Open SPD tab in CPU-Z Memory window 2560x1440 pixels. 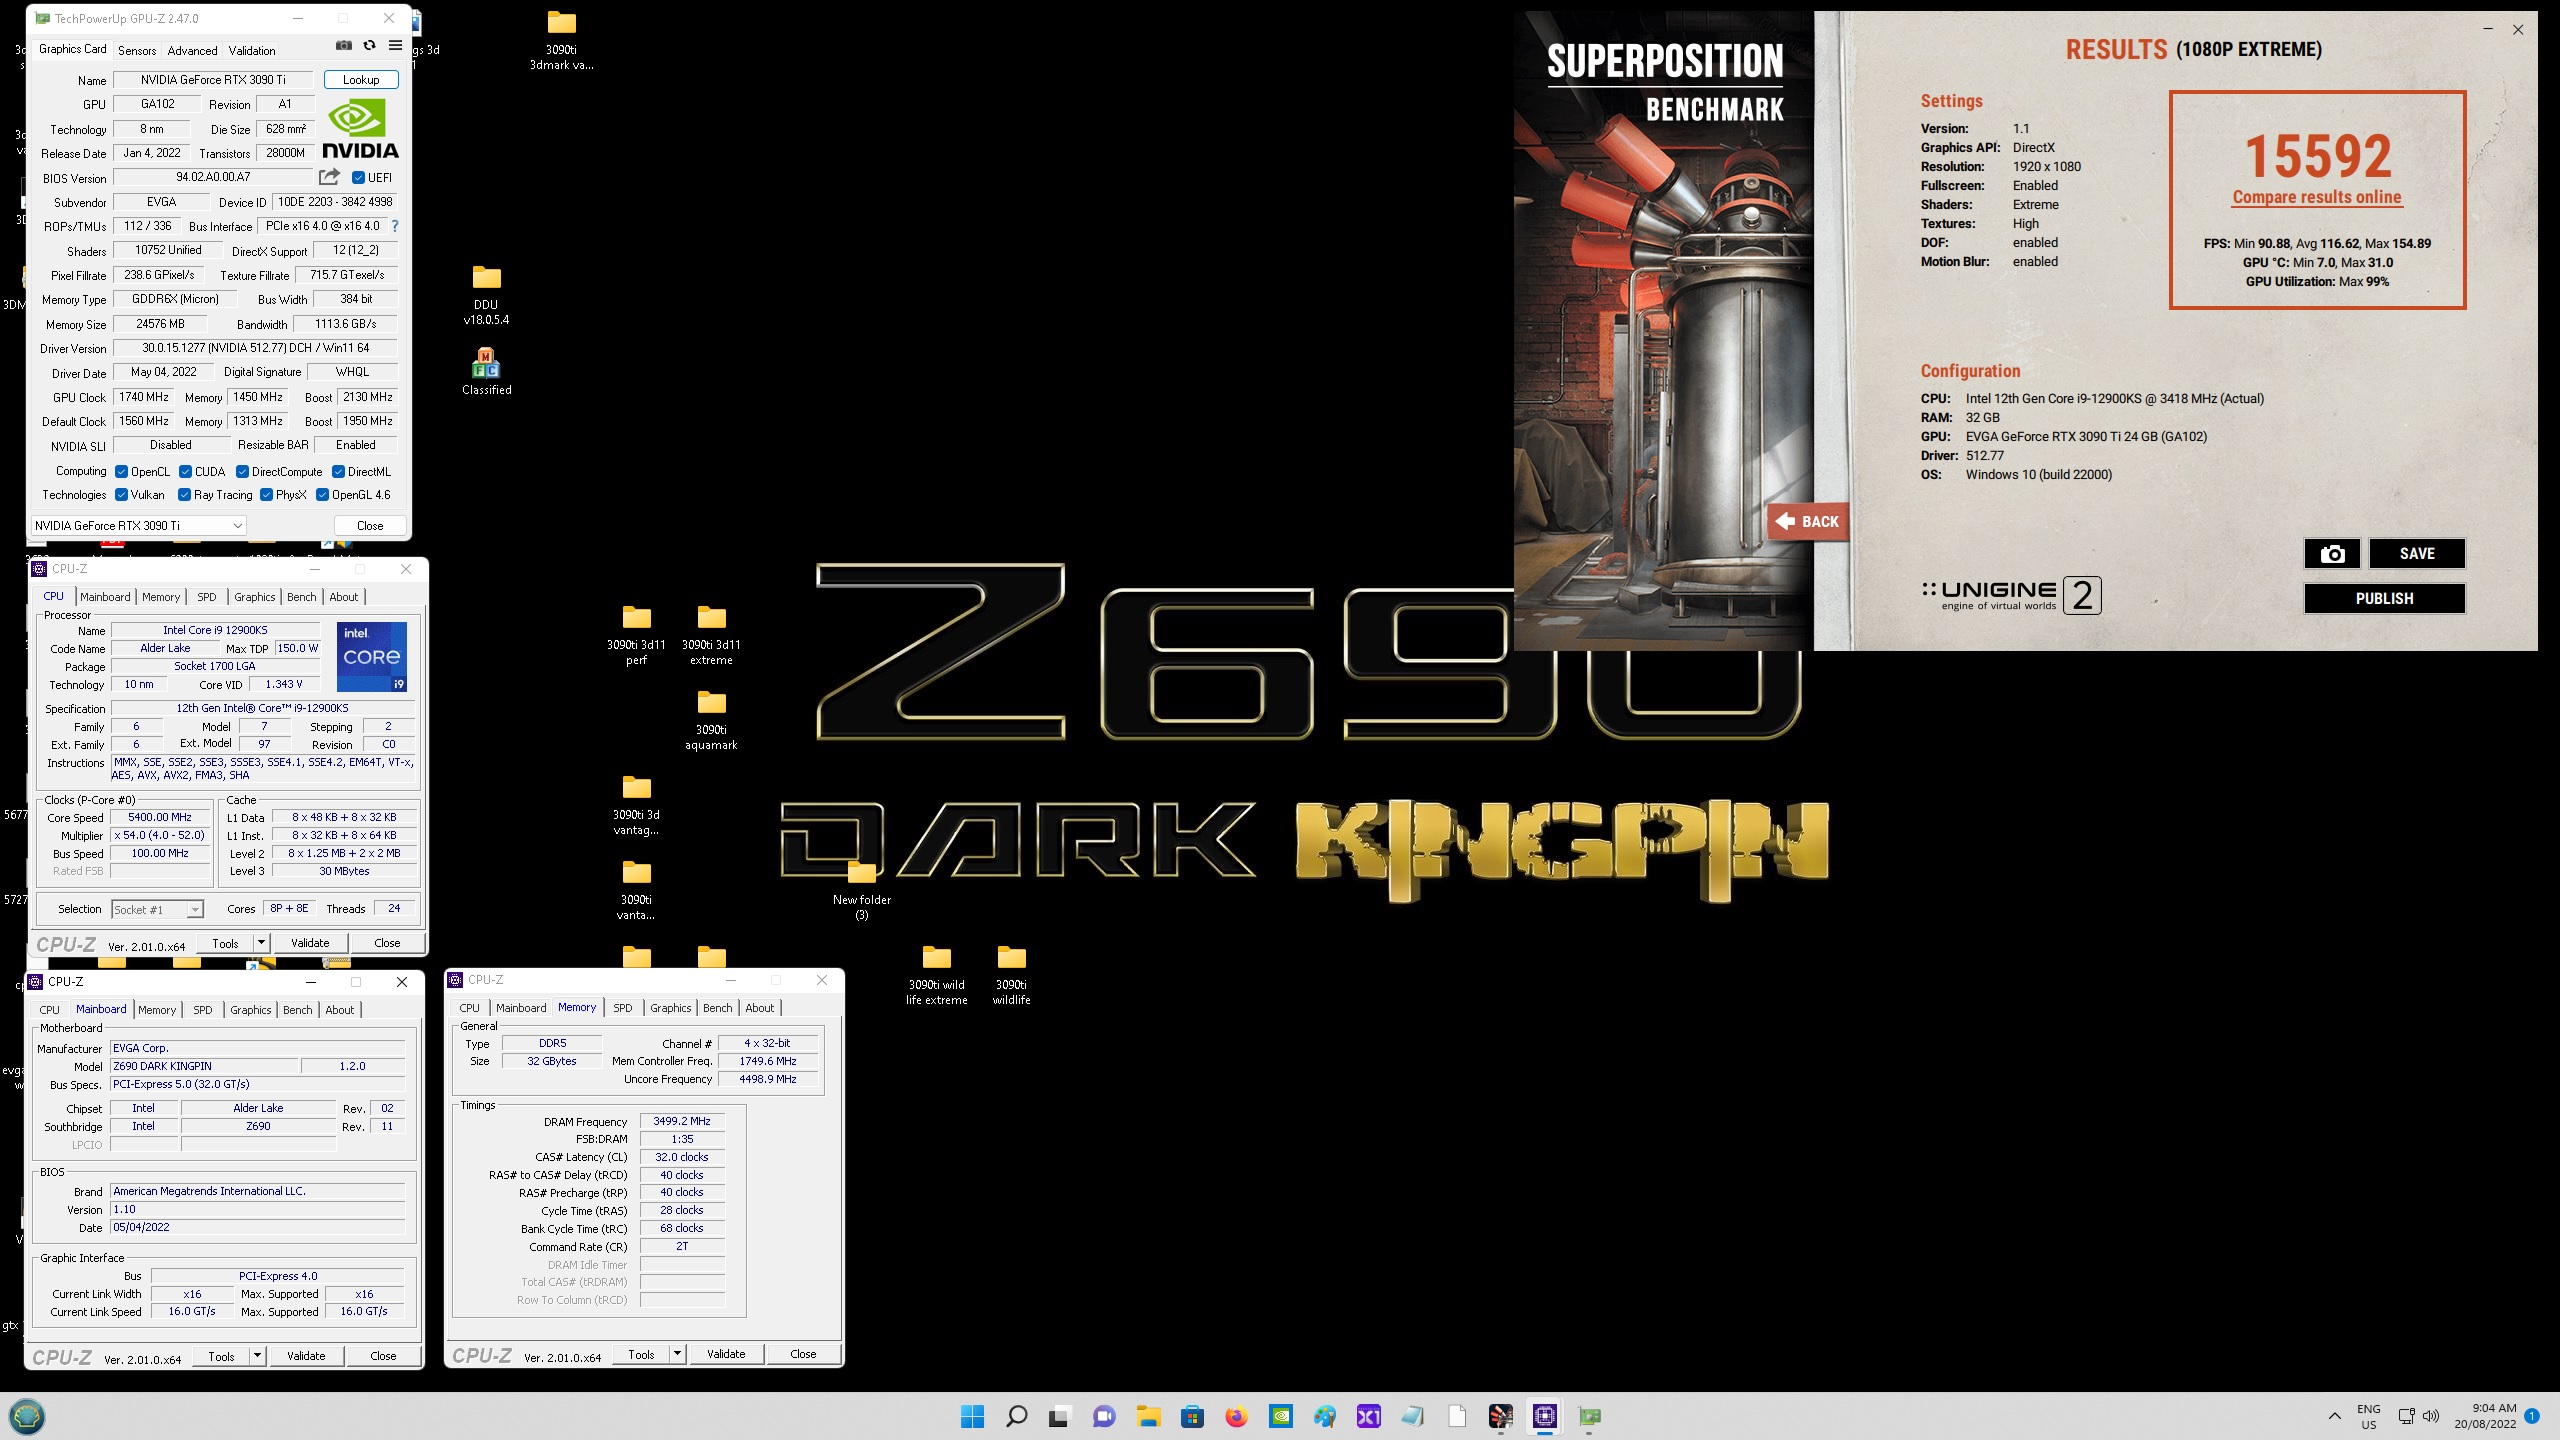click(622, 1008)
